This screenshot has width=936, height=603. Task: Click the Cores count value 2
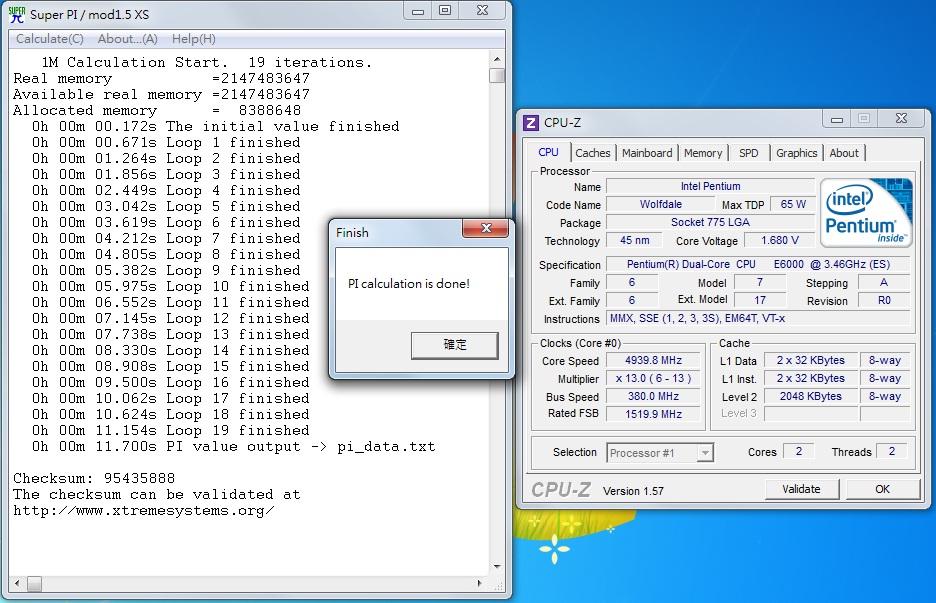coord(799,451)
